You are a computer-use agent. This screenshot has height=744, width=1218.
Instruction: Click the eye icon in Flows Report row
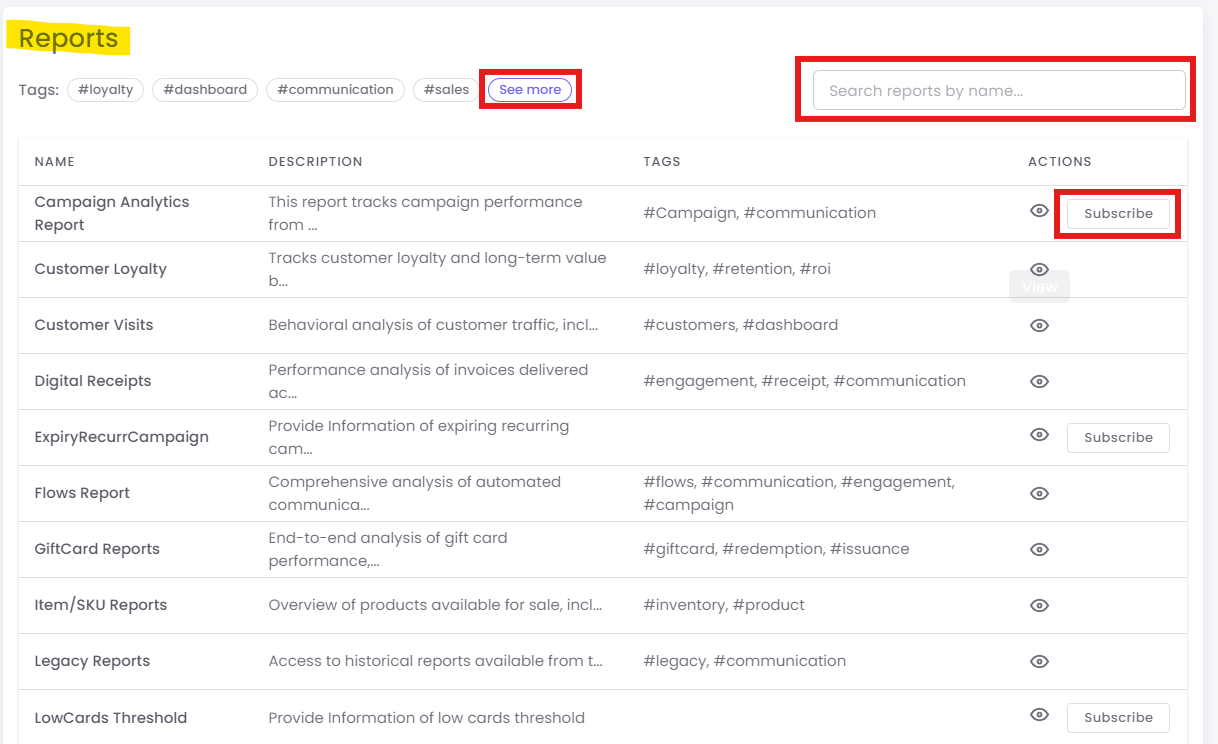tap(1039, 493)
